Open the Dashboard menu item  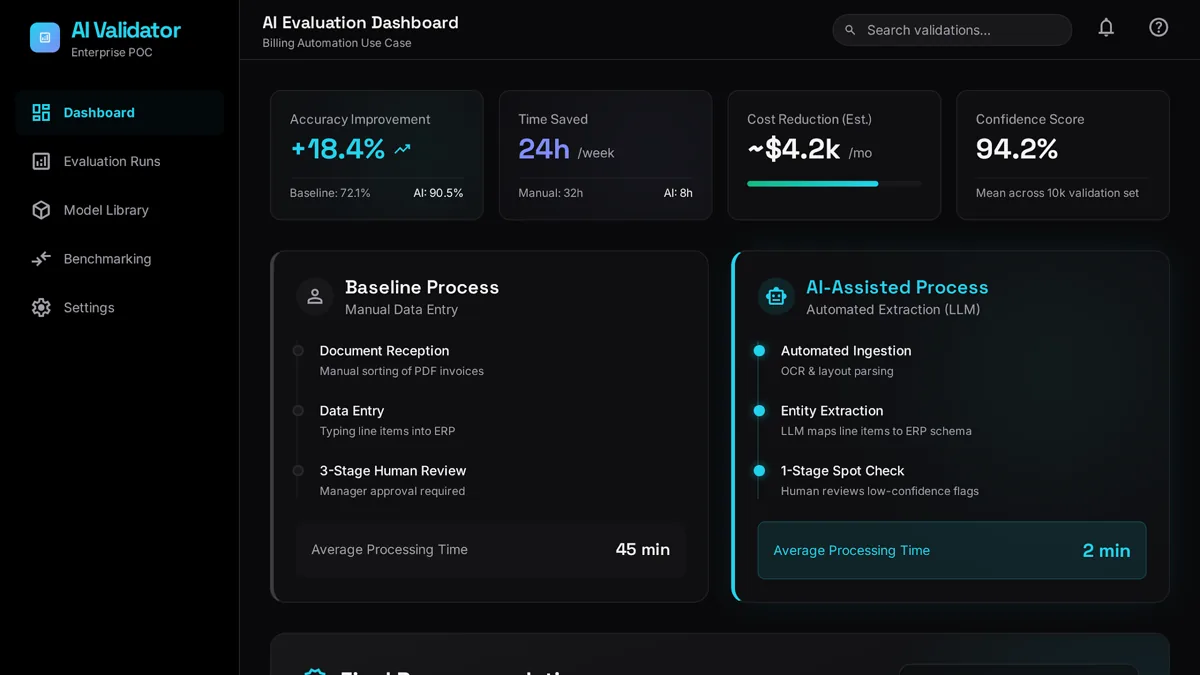(120, 113)
